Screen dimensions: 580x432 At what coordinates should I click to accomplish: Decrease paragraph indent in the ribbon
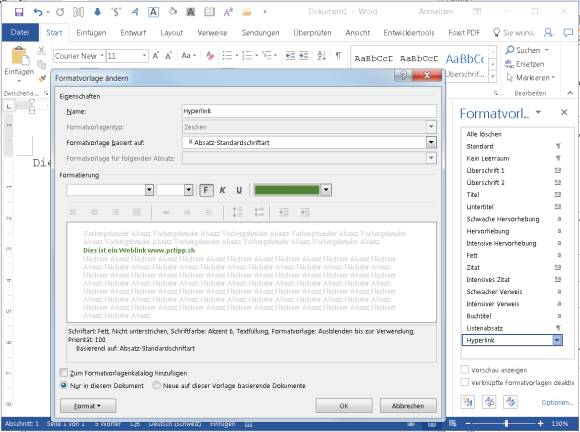290,56
